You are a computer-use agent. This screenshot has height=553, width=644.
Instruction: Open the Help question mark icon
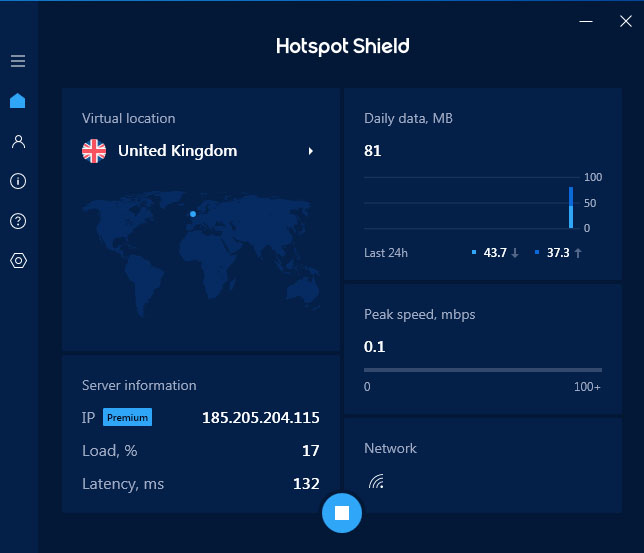[x=18, y=221]
